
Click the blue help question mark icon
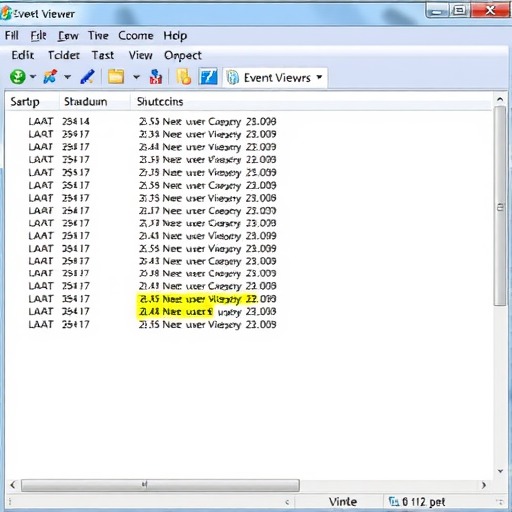208,77
